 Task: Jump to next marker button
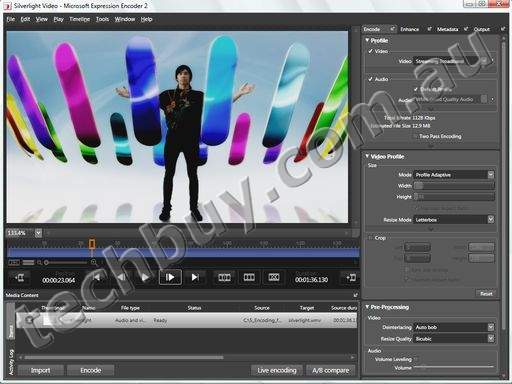click(195, 277)
